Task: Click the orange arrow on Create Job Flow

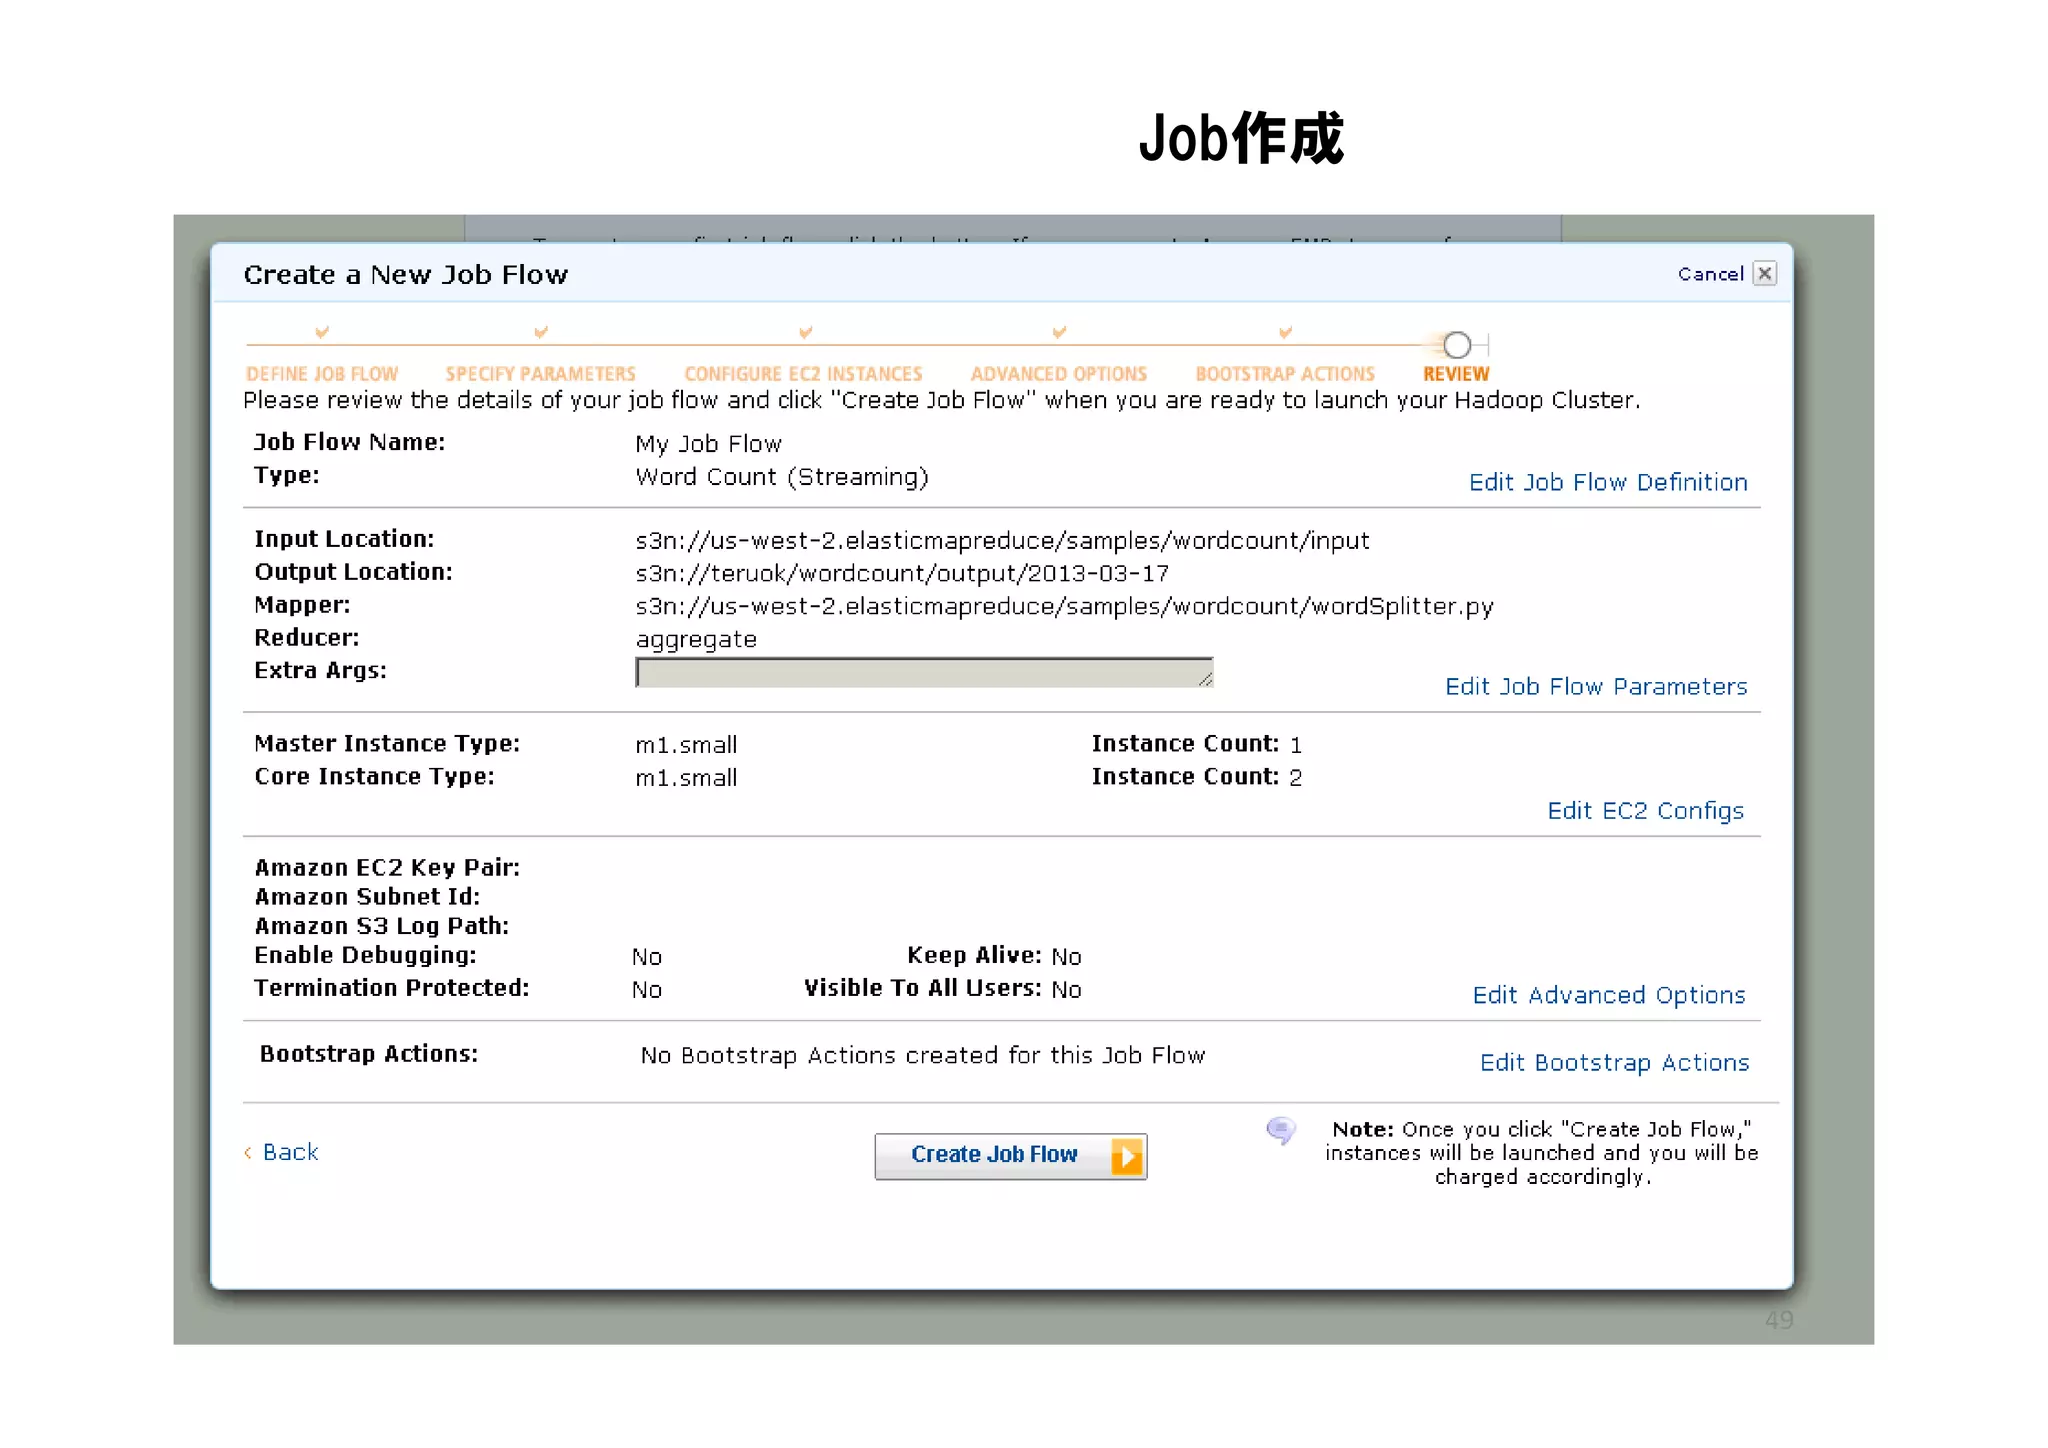Action: pyautogui.click(x=1126, y=1157)
